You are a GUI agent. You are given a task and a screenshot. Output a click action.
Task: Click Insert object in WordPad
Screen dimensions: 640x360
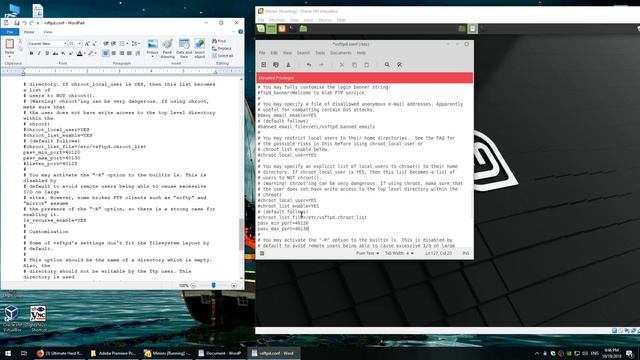pyautogui.click(x=200, y=48)
